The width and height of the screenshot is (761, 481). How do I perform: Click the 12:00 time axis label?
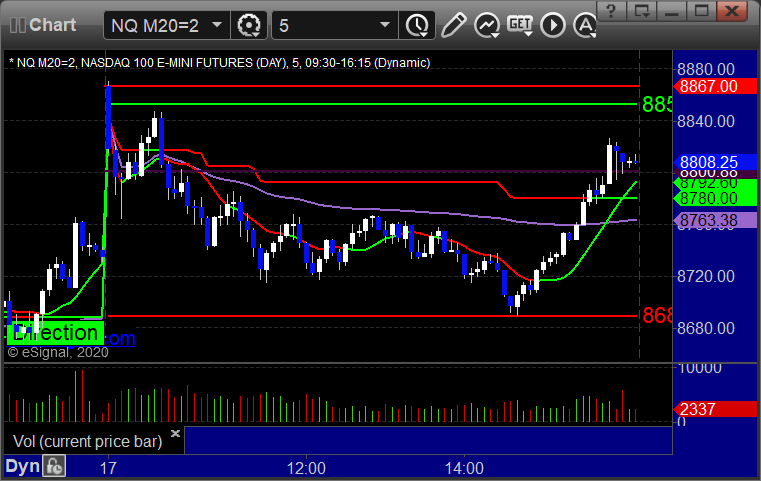pyautogui.click(x=306, y=468)
